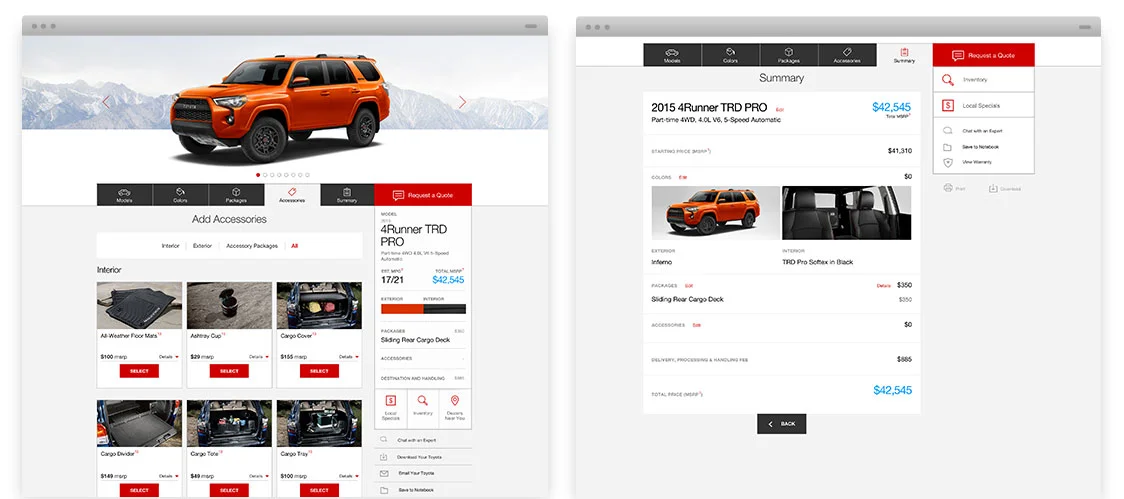Image resolution: width=1124 pixels, height=499 pixels.
Task: Select the All-Weather Floor Mats accessory
Action: click(x=139, y=371)
